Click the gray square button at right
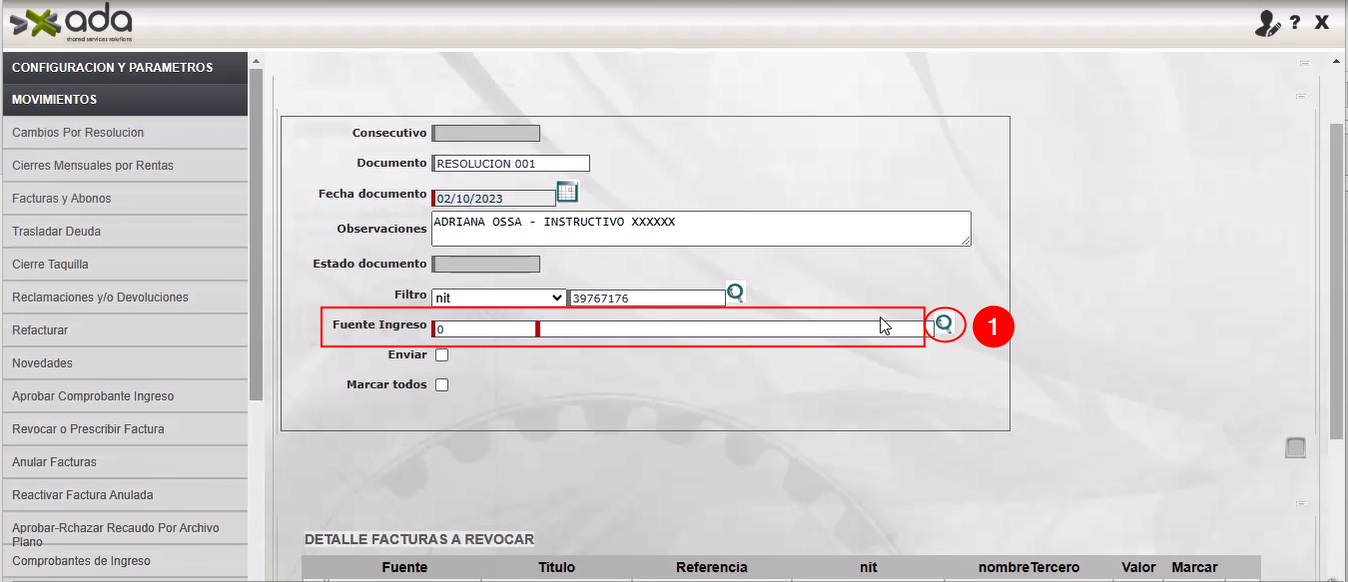The image size is (1348, 582). coord(1295,448)
